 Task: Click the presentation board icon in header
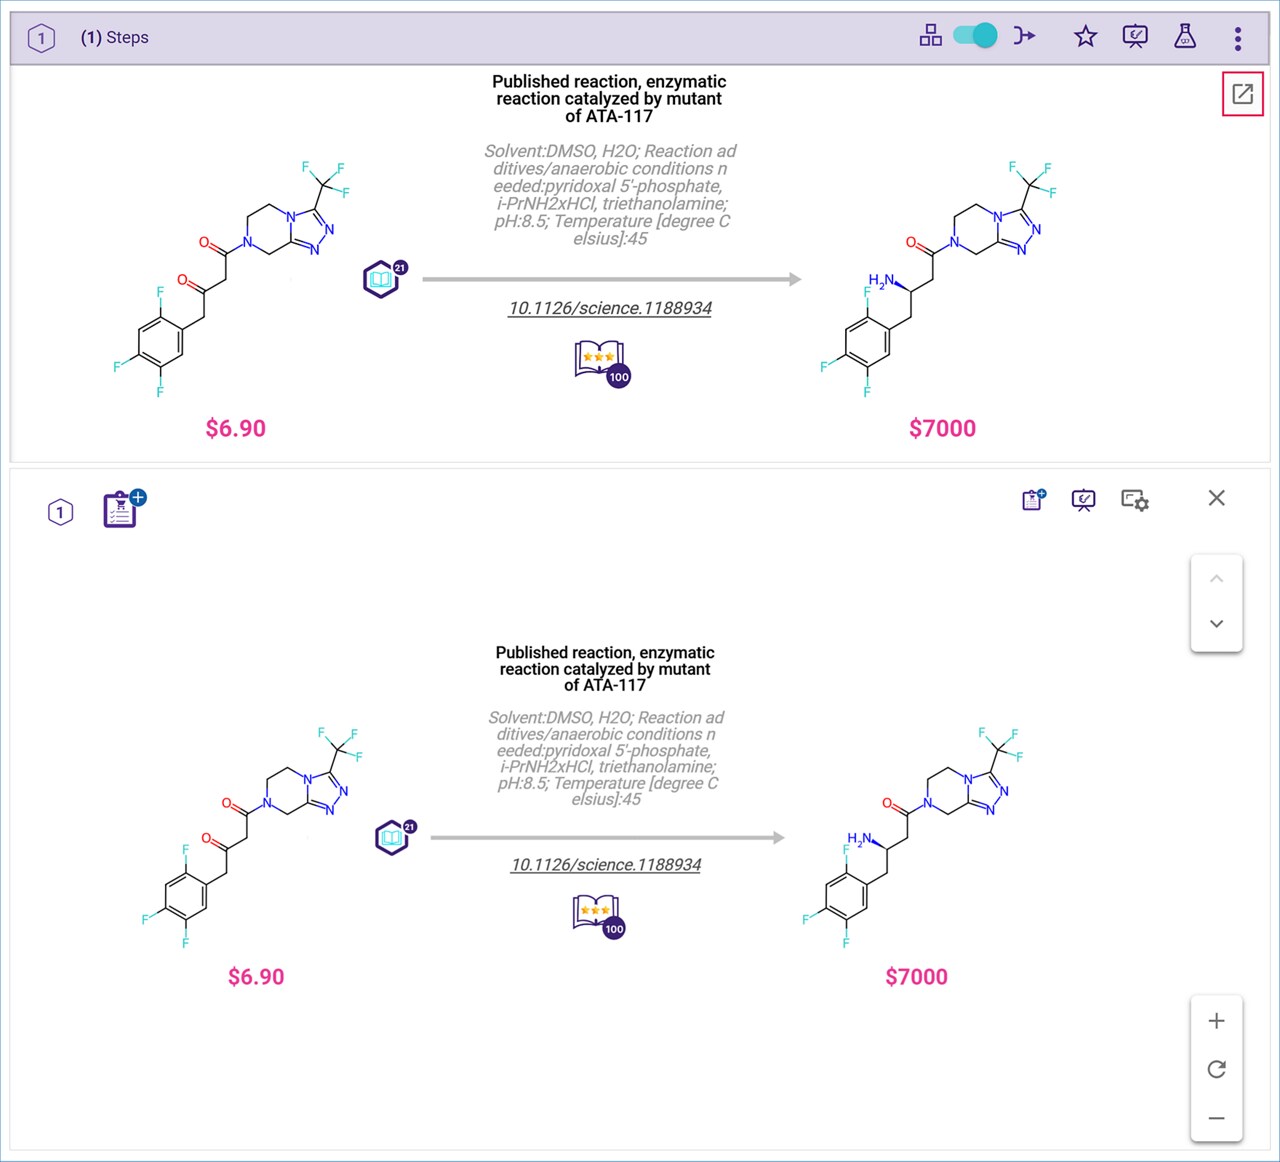coord(1135,37)
